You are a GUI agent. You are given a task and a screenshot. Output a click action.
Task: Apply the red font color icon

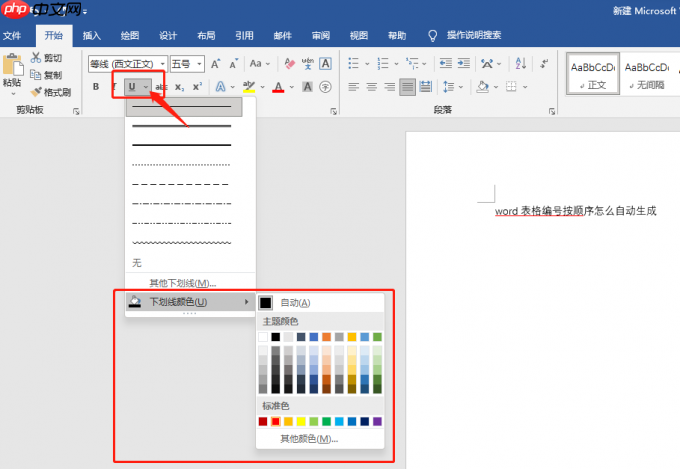tap(278, 87)
